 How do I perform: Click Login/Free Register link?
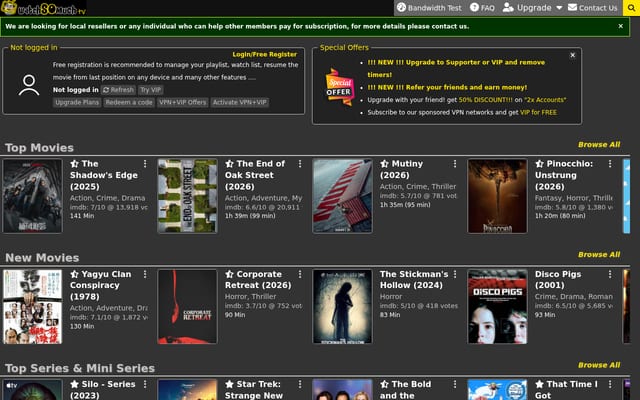[264, 54]
